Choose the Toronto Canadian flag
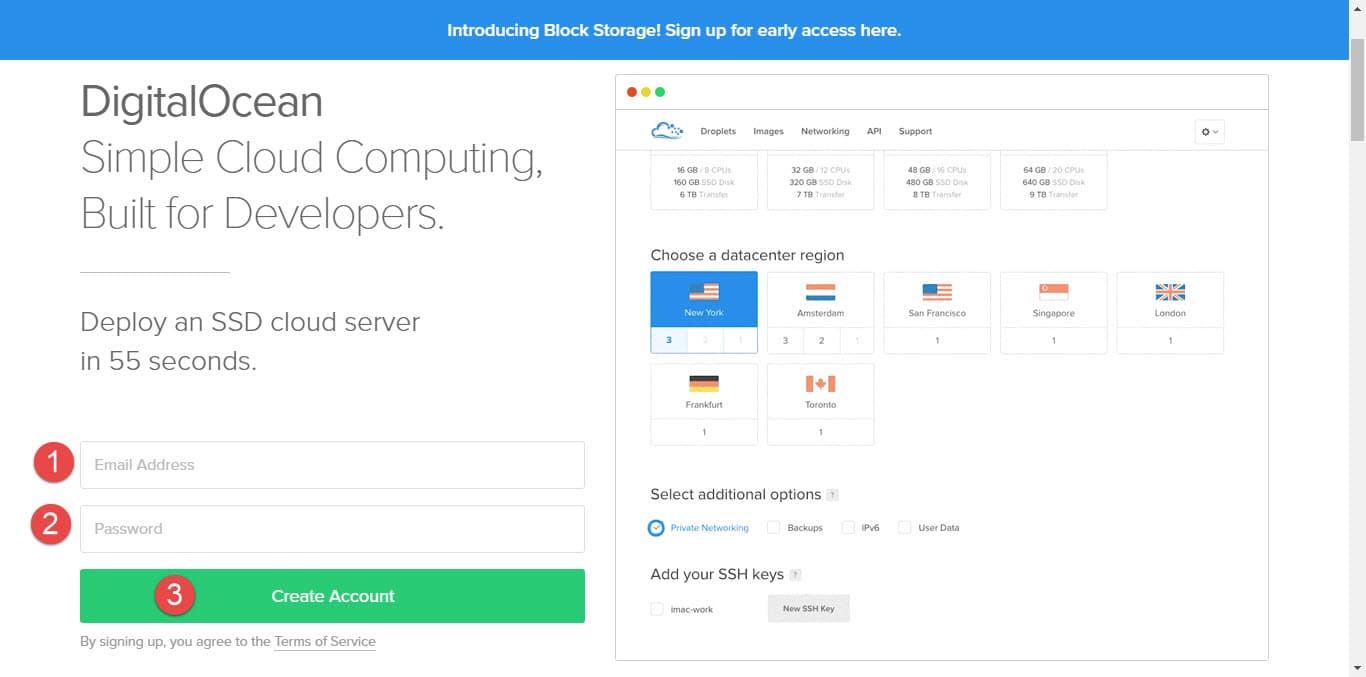1366x677 pixels. point(820,384)
